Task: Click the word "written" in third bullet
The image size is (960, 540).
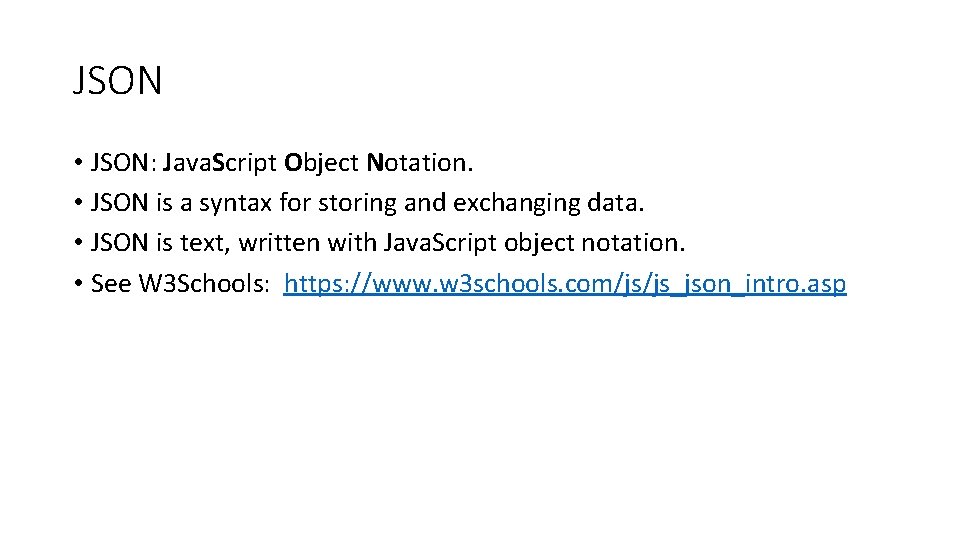Action: pyautogui.click(x=279, y=243)
